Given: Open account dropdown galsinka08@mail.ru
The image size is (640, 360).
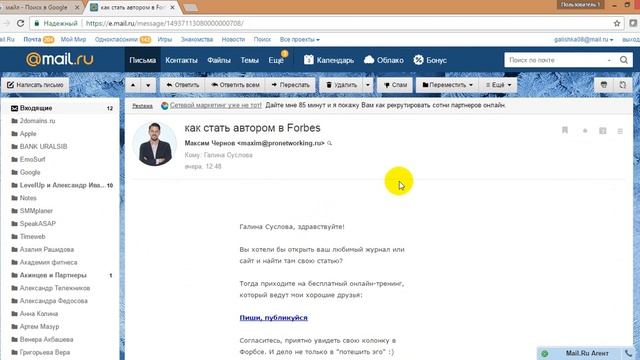Looking at the screenshot, I should click(583, 40).
